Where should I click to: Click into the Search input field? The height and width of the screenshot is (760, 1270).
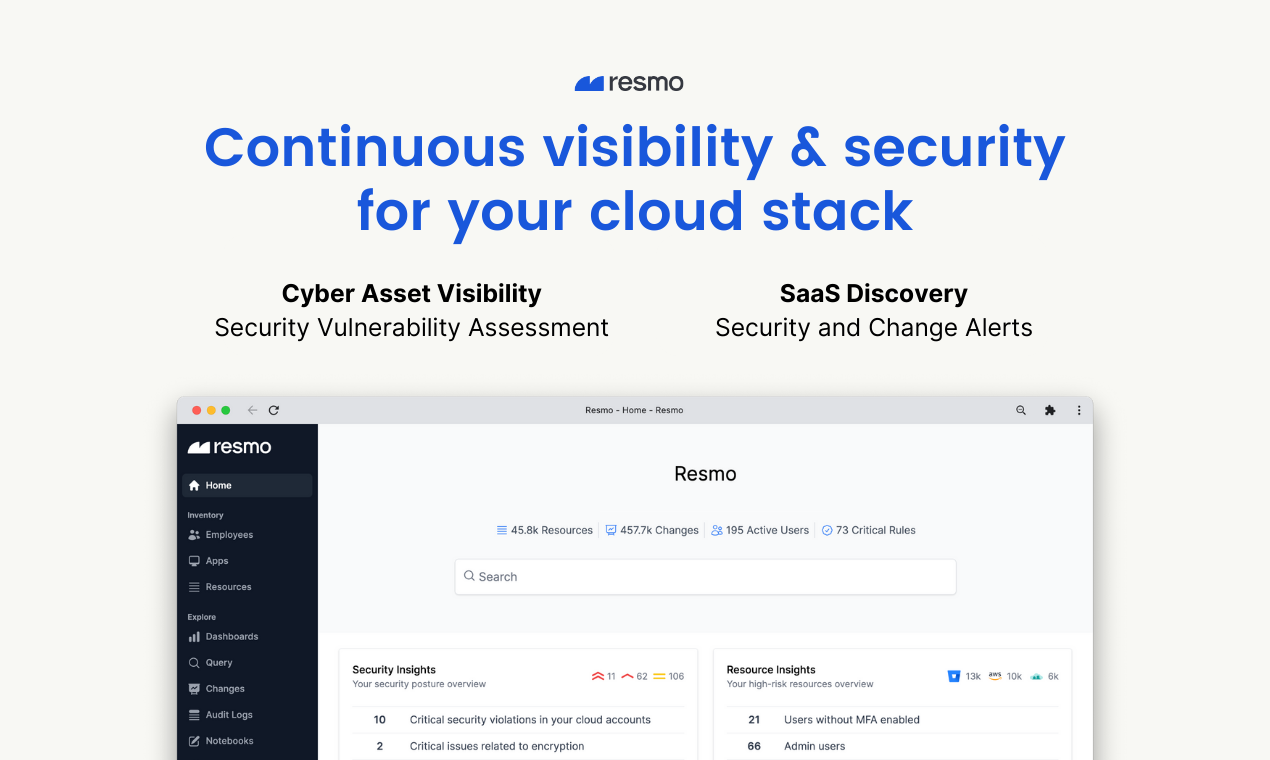point(705,577)
